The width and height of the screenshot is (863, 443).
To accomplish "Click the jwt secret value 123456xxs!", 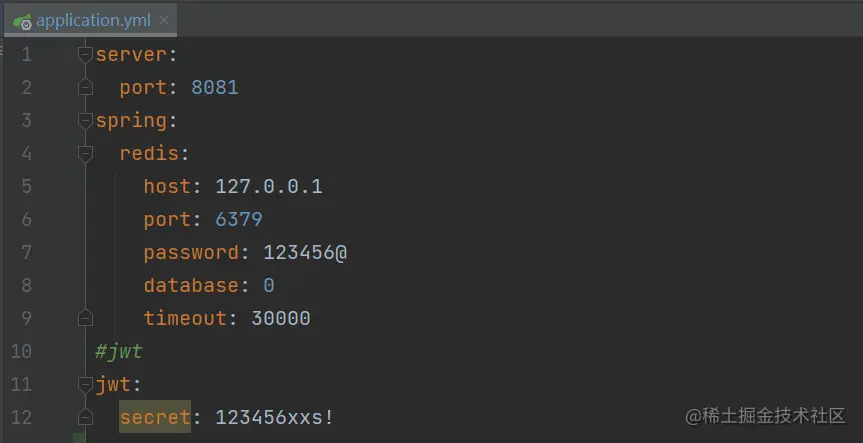I will (x=274, y=417).
